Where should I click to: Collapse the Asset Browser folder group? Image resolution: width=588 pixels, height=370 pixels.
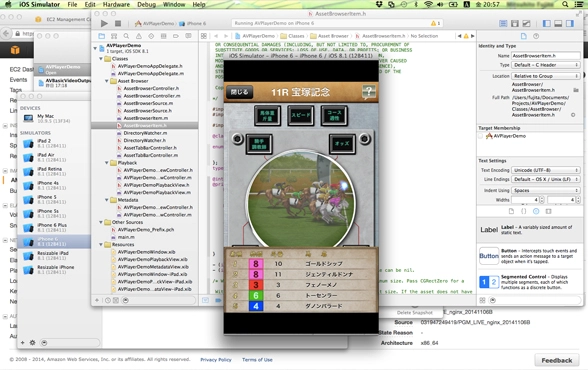[x=107, y=81]
